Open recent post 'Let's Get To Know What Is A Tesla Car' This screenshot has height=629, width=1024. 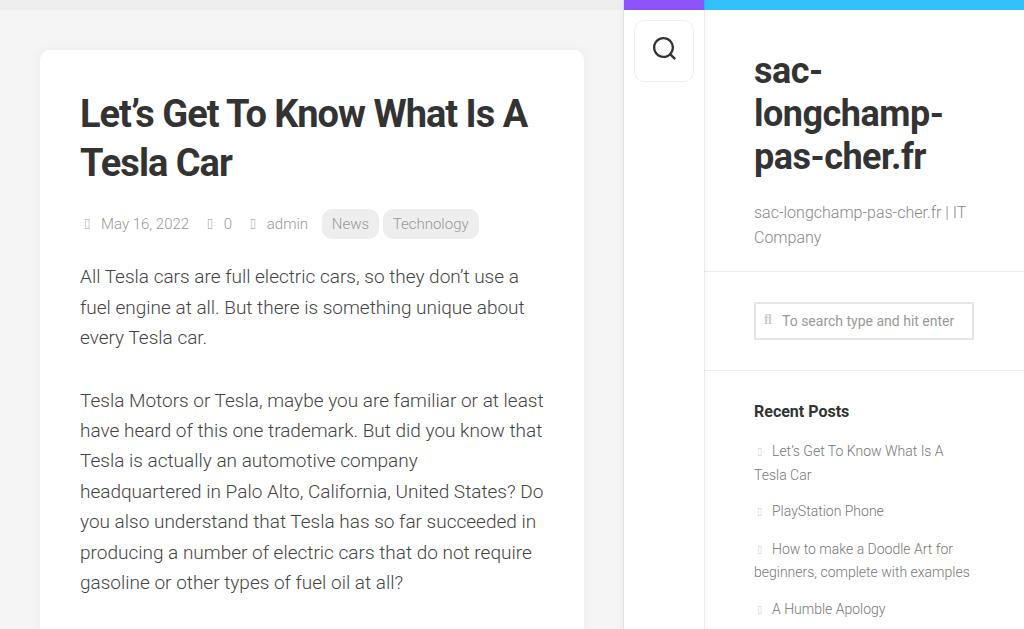tap(857, 452)
